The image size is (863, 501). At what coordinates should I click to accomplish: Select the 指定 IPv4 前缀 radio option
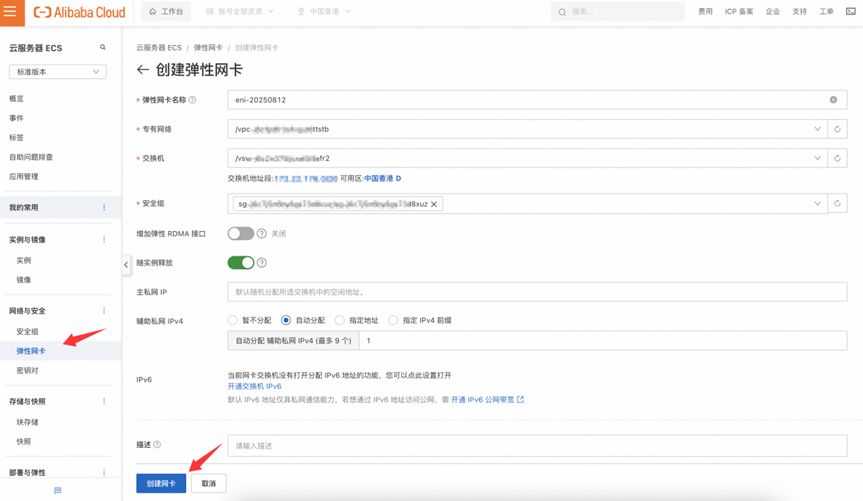click(393, 320)
